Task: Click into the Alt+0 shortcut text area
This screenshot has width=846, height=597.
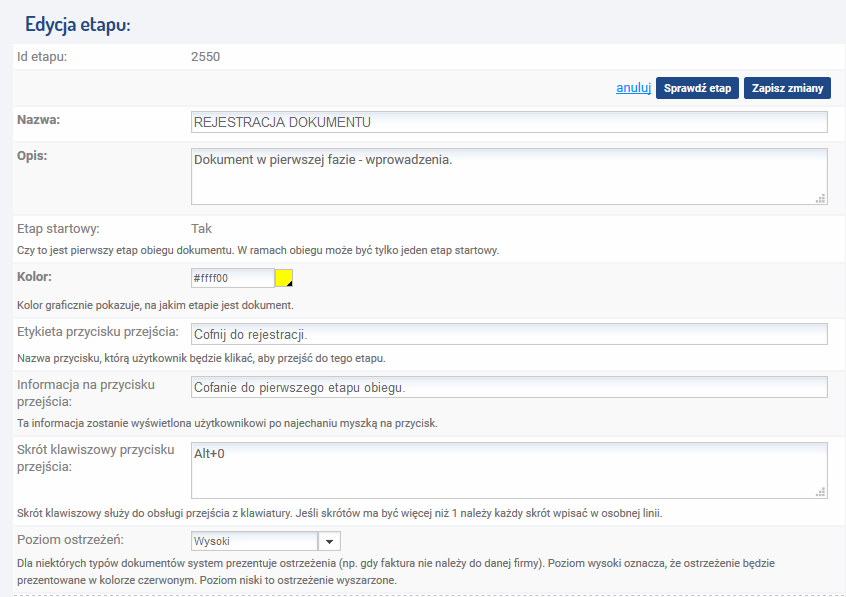Action: pyautogui.click(x=509, y=470)
